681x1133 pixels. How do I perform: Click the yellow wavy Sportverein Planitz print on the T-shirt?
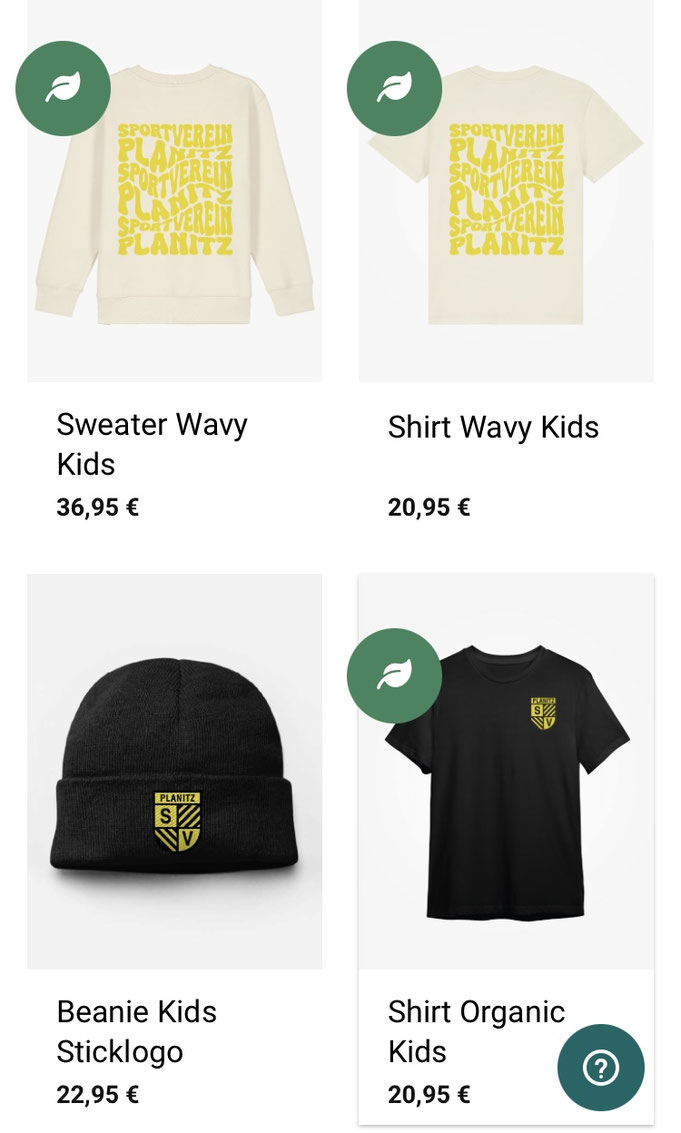[506, 187]
